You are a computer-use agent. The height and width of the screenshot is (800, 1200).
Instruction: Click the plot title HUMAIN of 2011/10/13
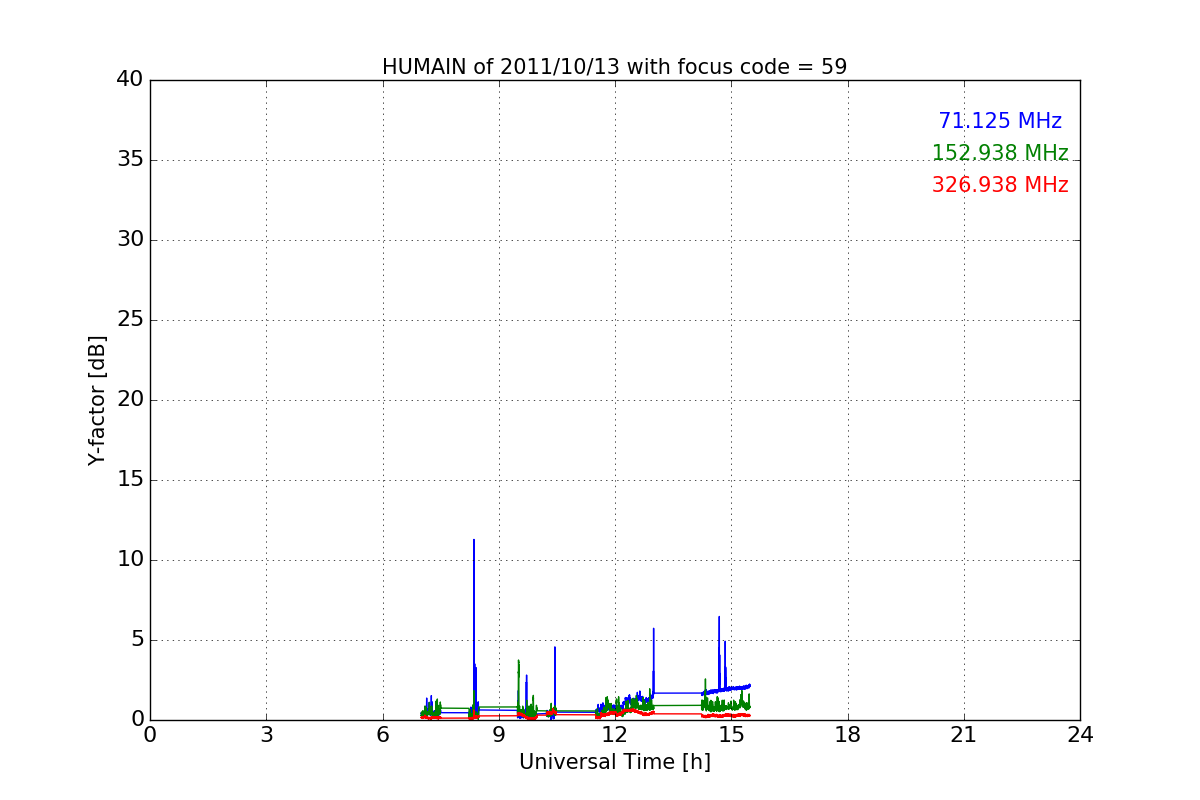614,67
